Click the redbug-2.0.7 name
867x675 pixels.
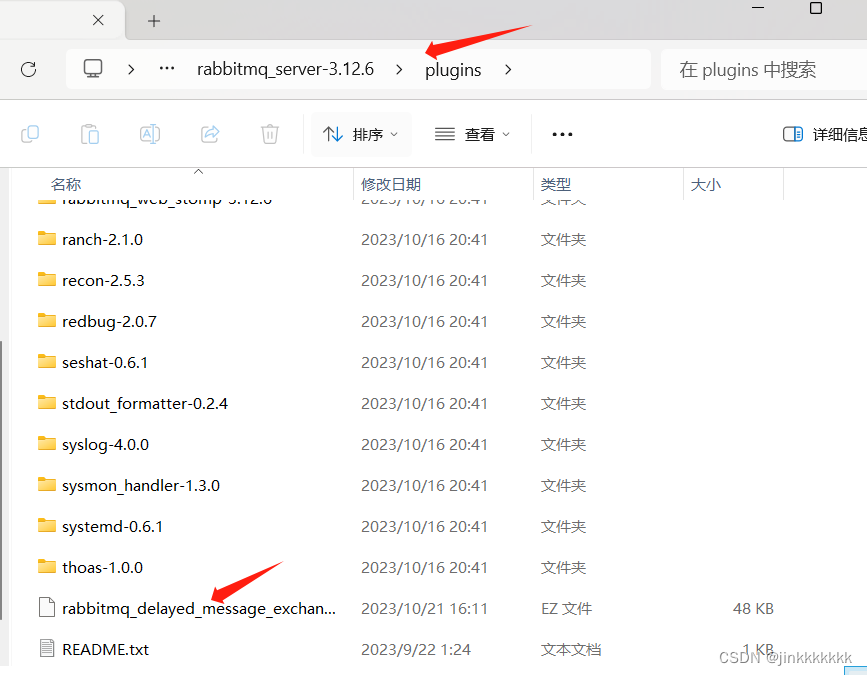point(109,321)
